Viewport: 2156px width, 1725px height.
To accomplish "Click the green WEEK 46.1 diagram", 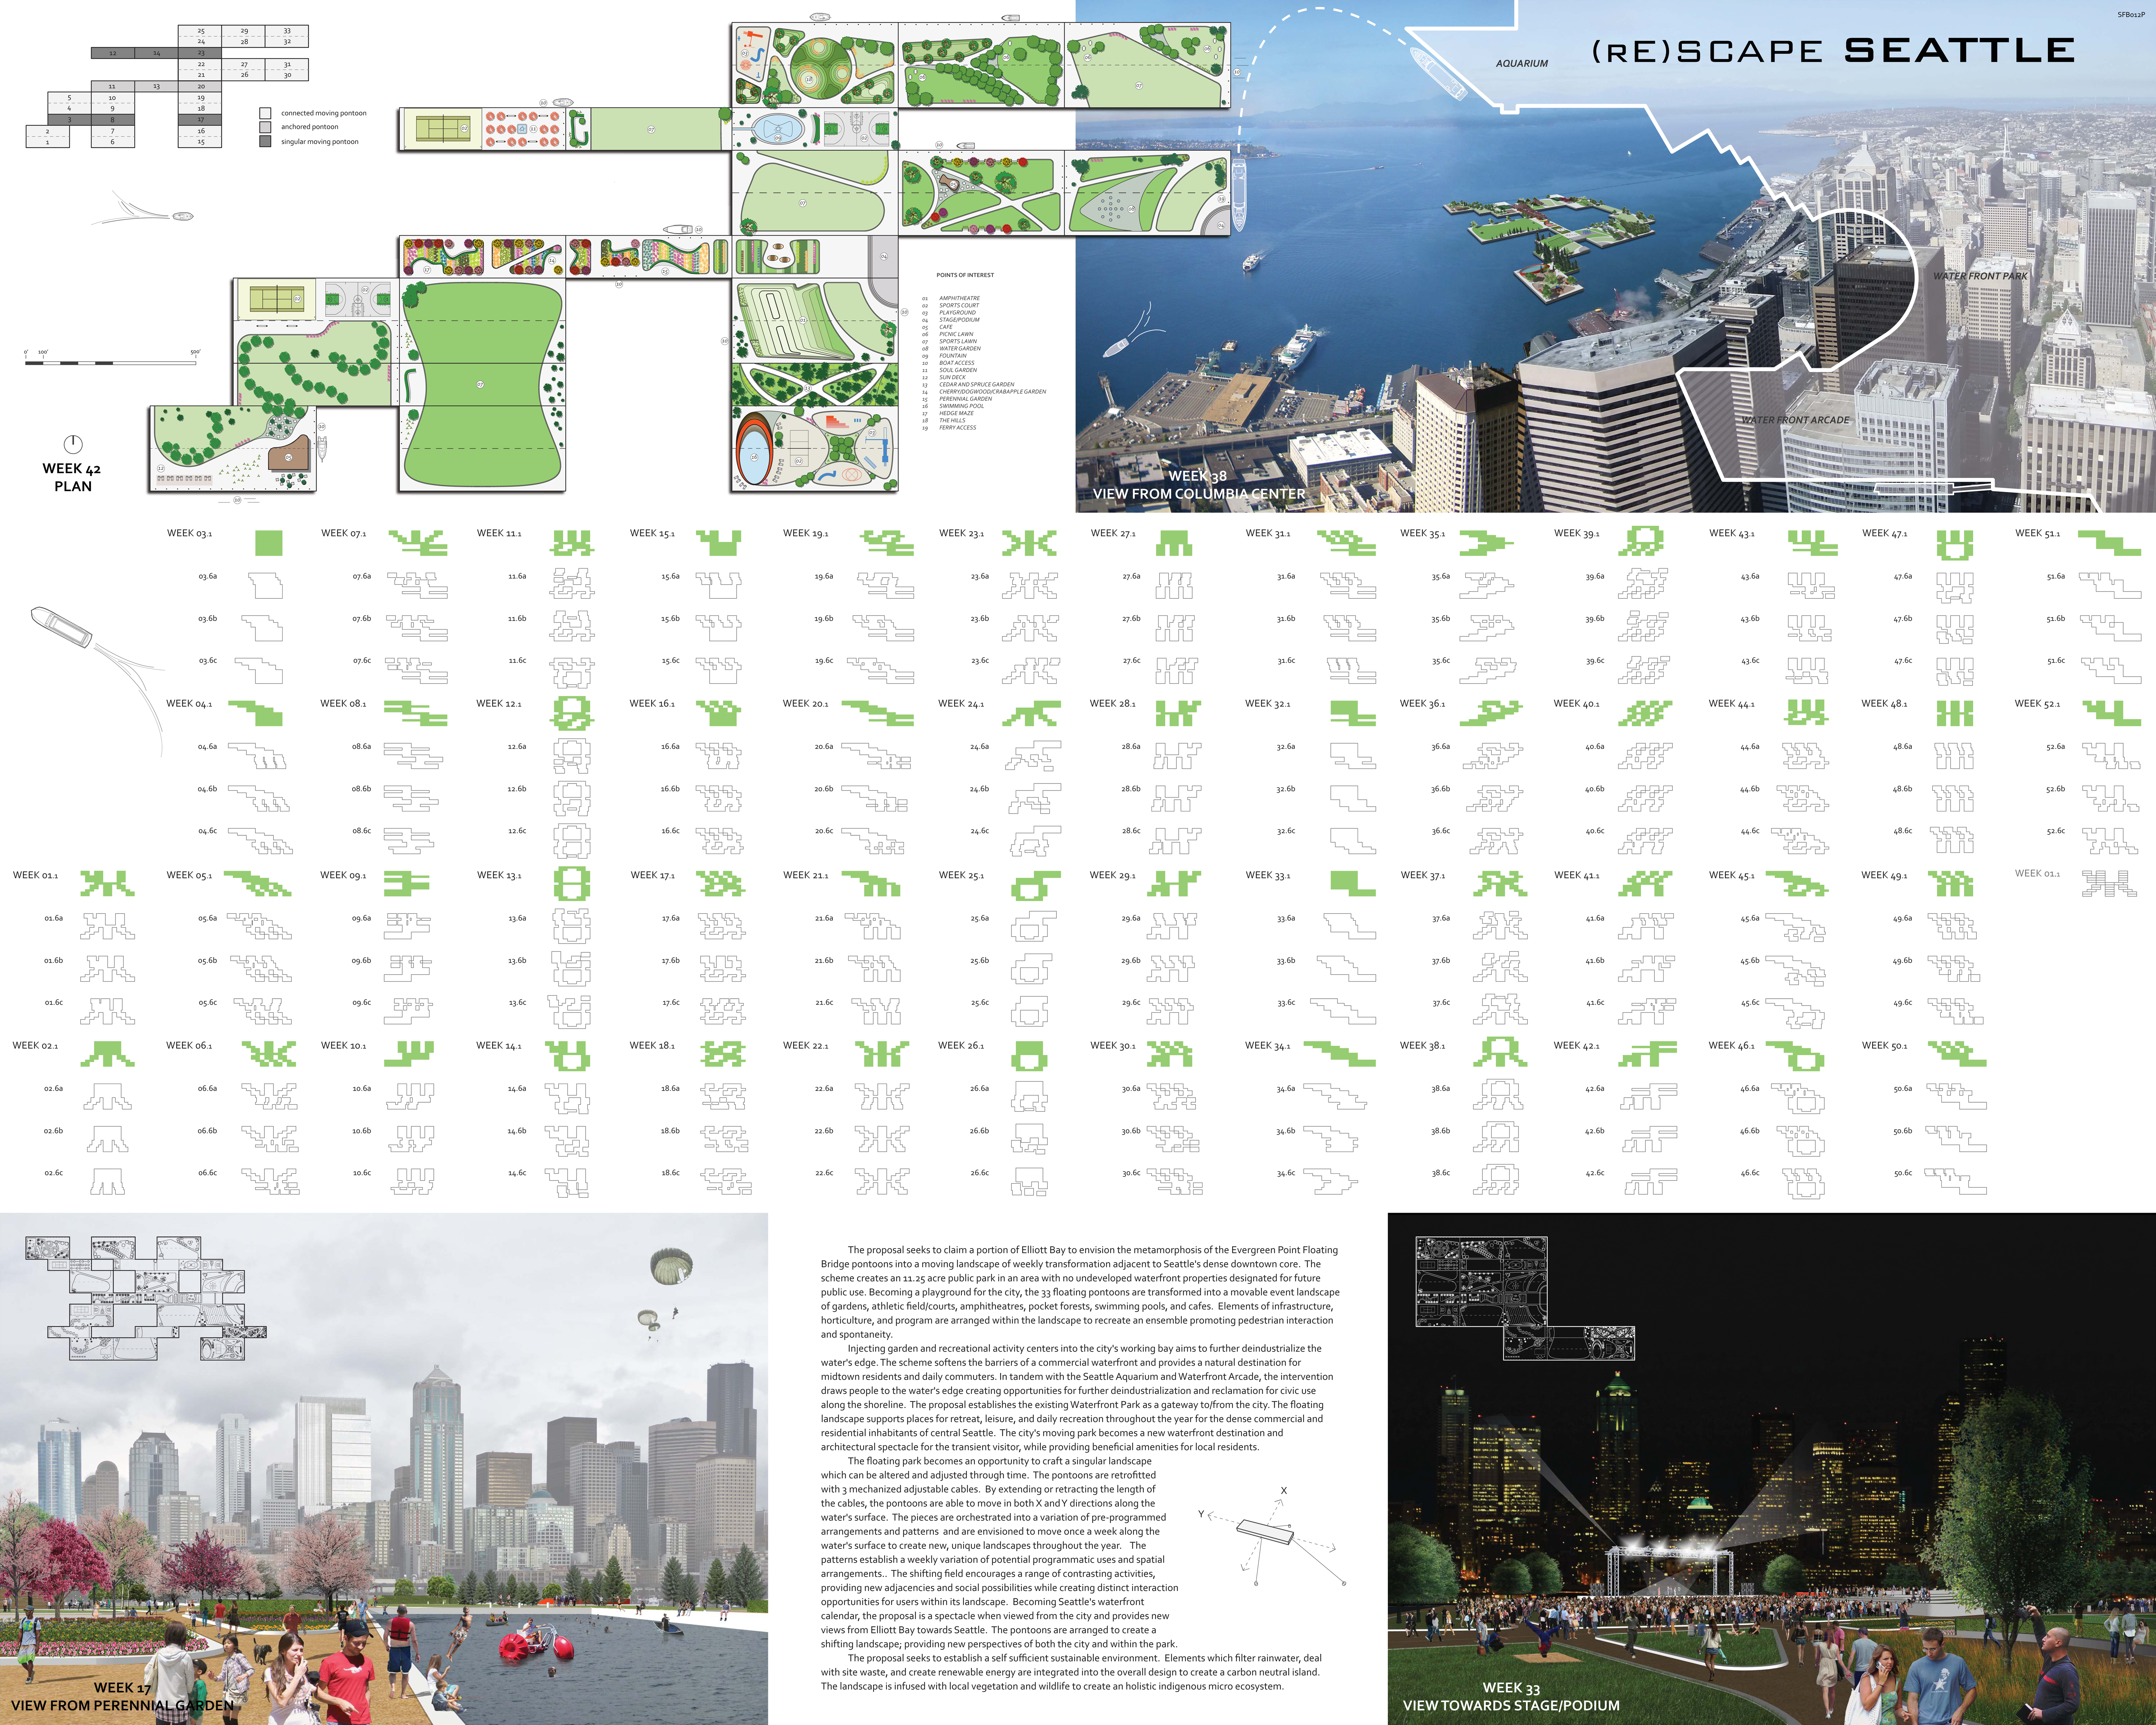I will [1794, 1055].
